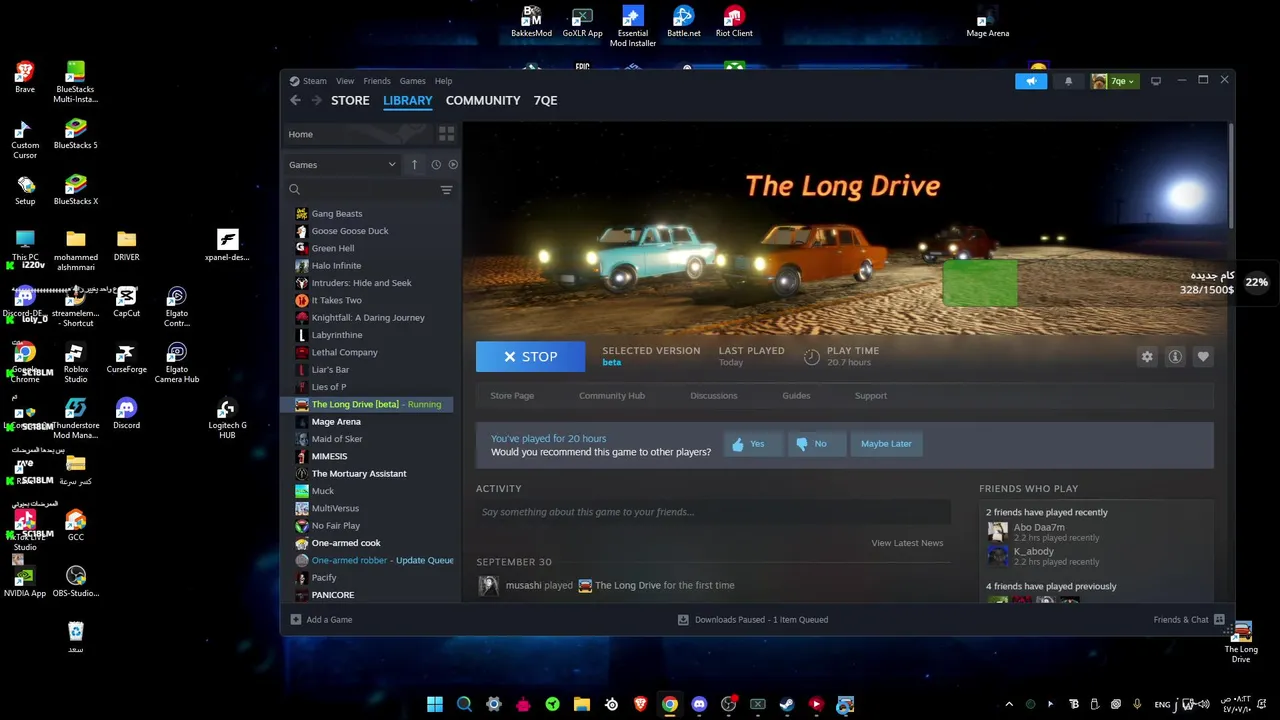Screen dimensions: 1280x720
Task: Go to the COMMUNITY tab
Action: [x=483, y=100]
